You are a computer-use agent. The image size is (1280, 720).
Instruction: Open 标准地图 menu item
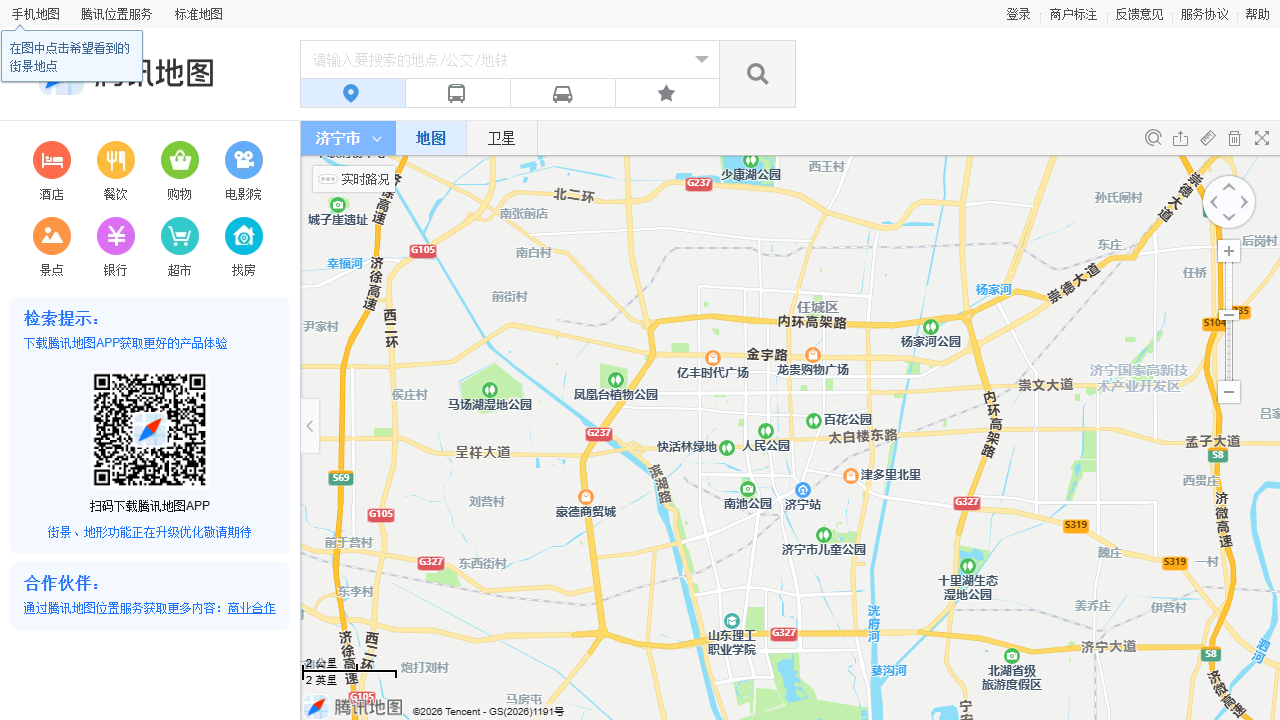coord(199,14)
